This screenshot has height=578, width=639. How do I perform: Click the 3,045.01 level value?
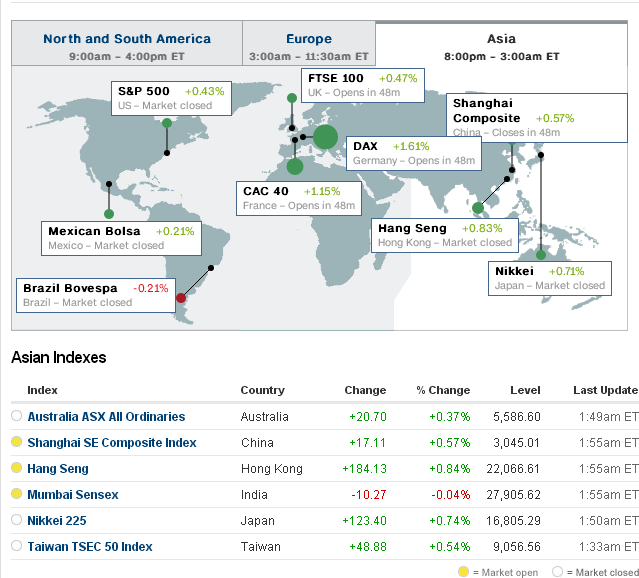[x=516, y=443]
